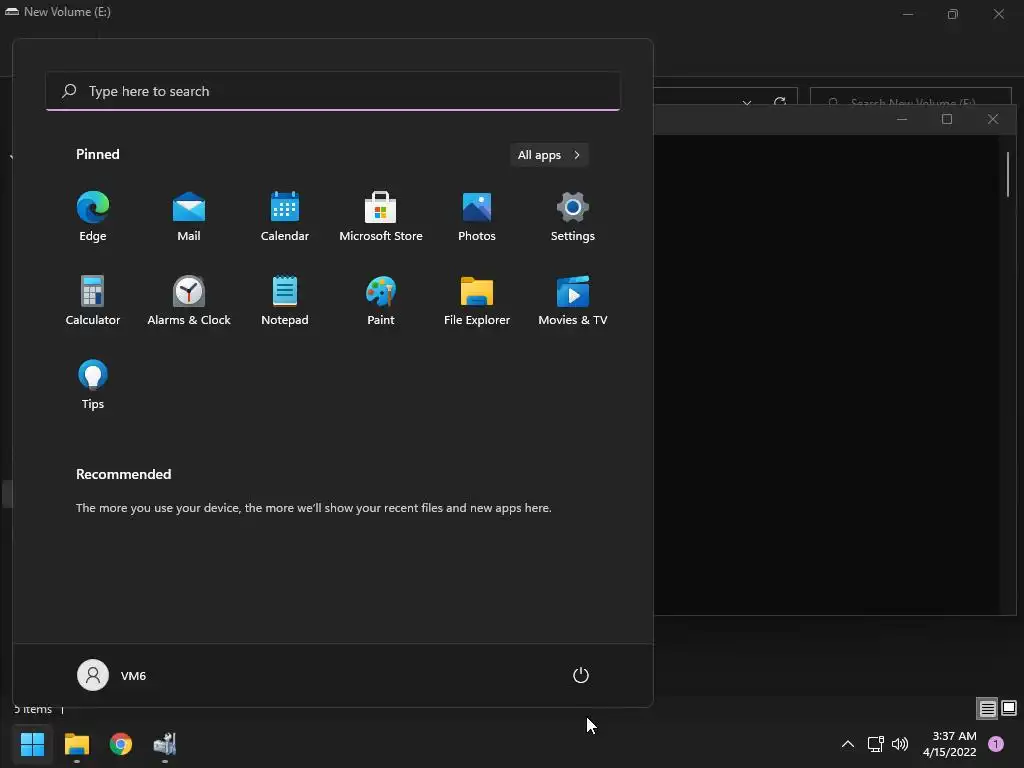1024x768 pixels.
Task: Show hidden system tray icons
Action: [x=848, y=744]
